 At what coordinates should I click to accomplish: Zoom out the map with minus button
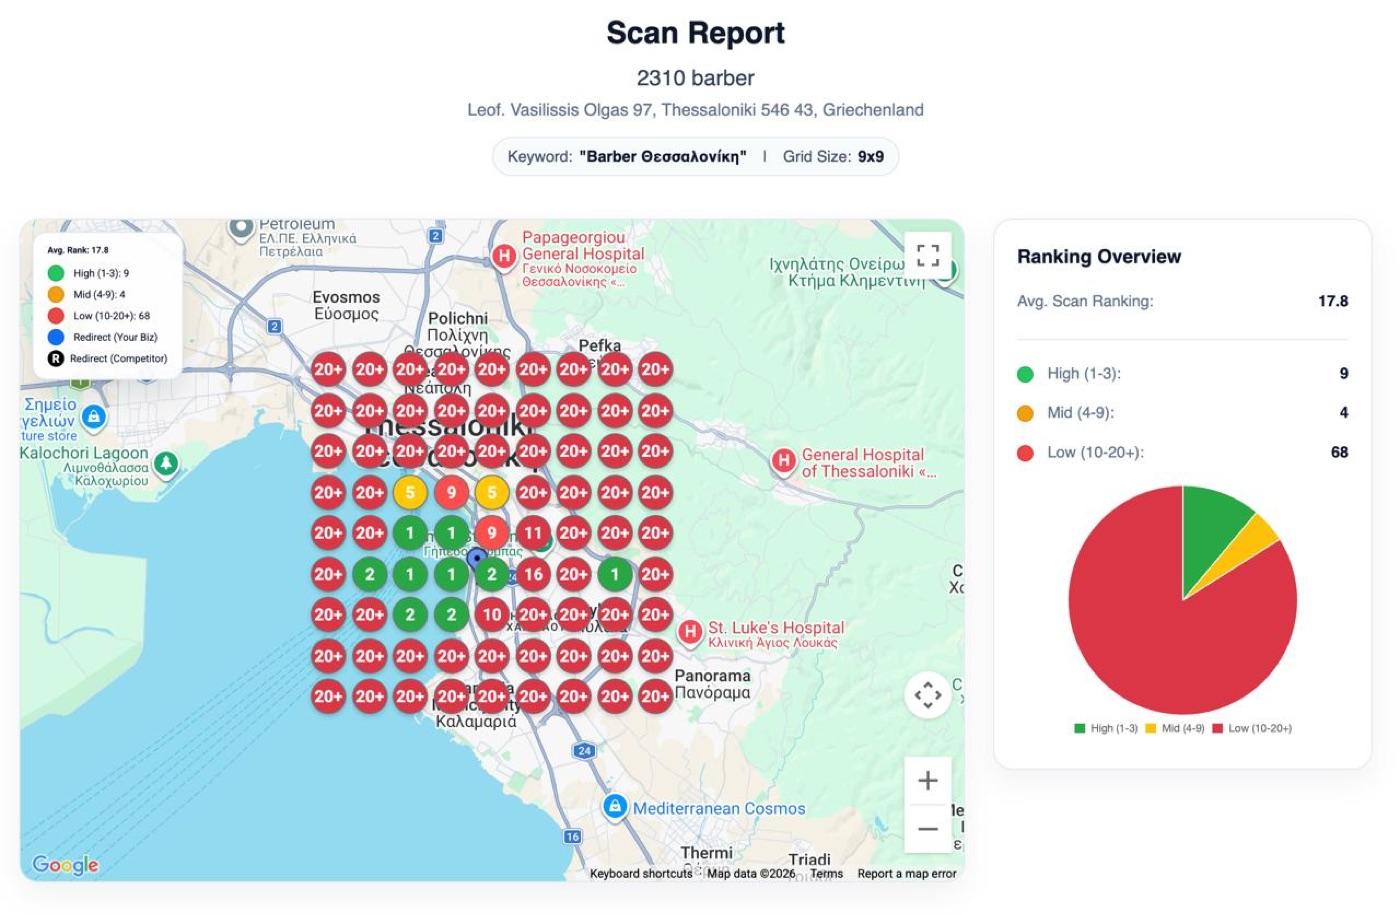click(x=927, y=828)
